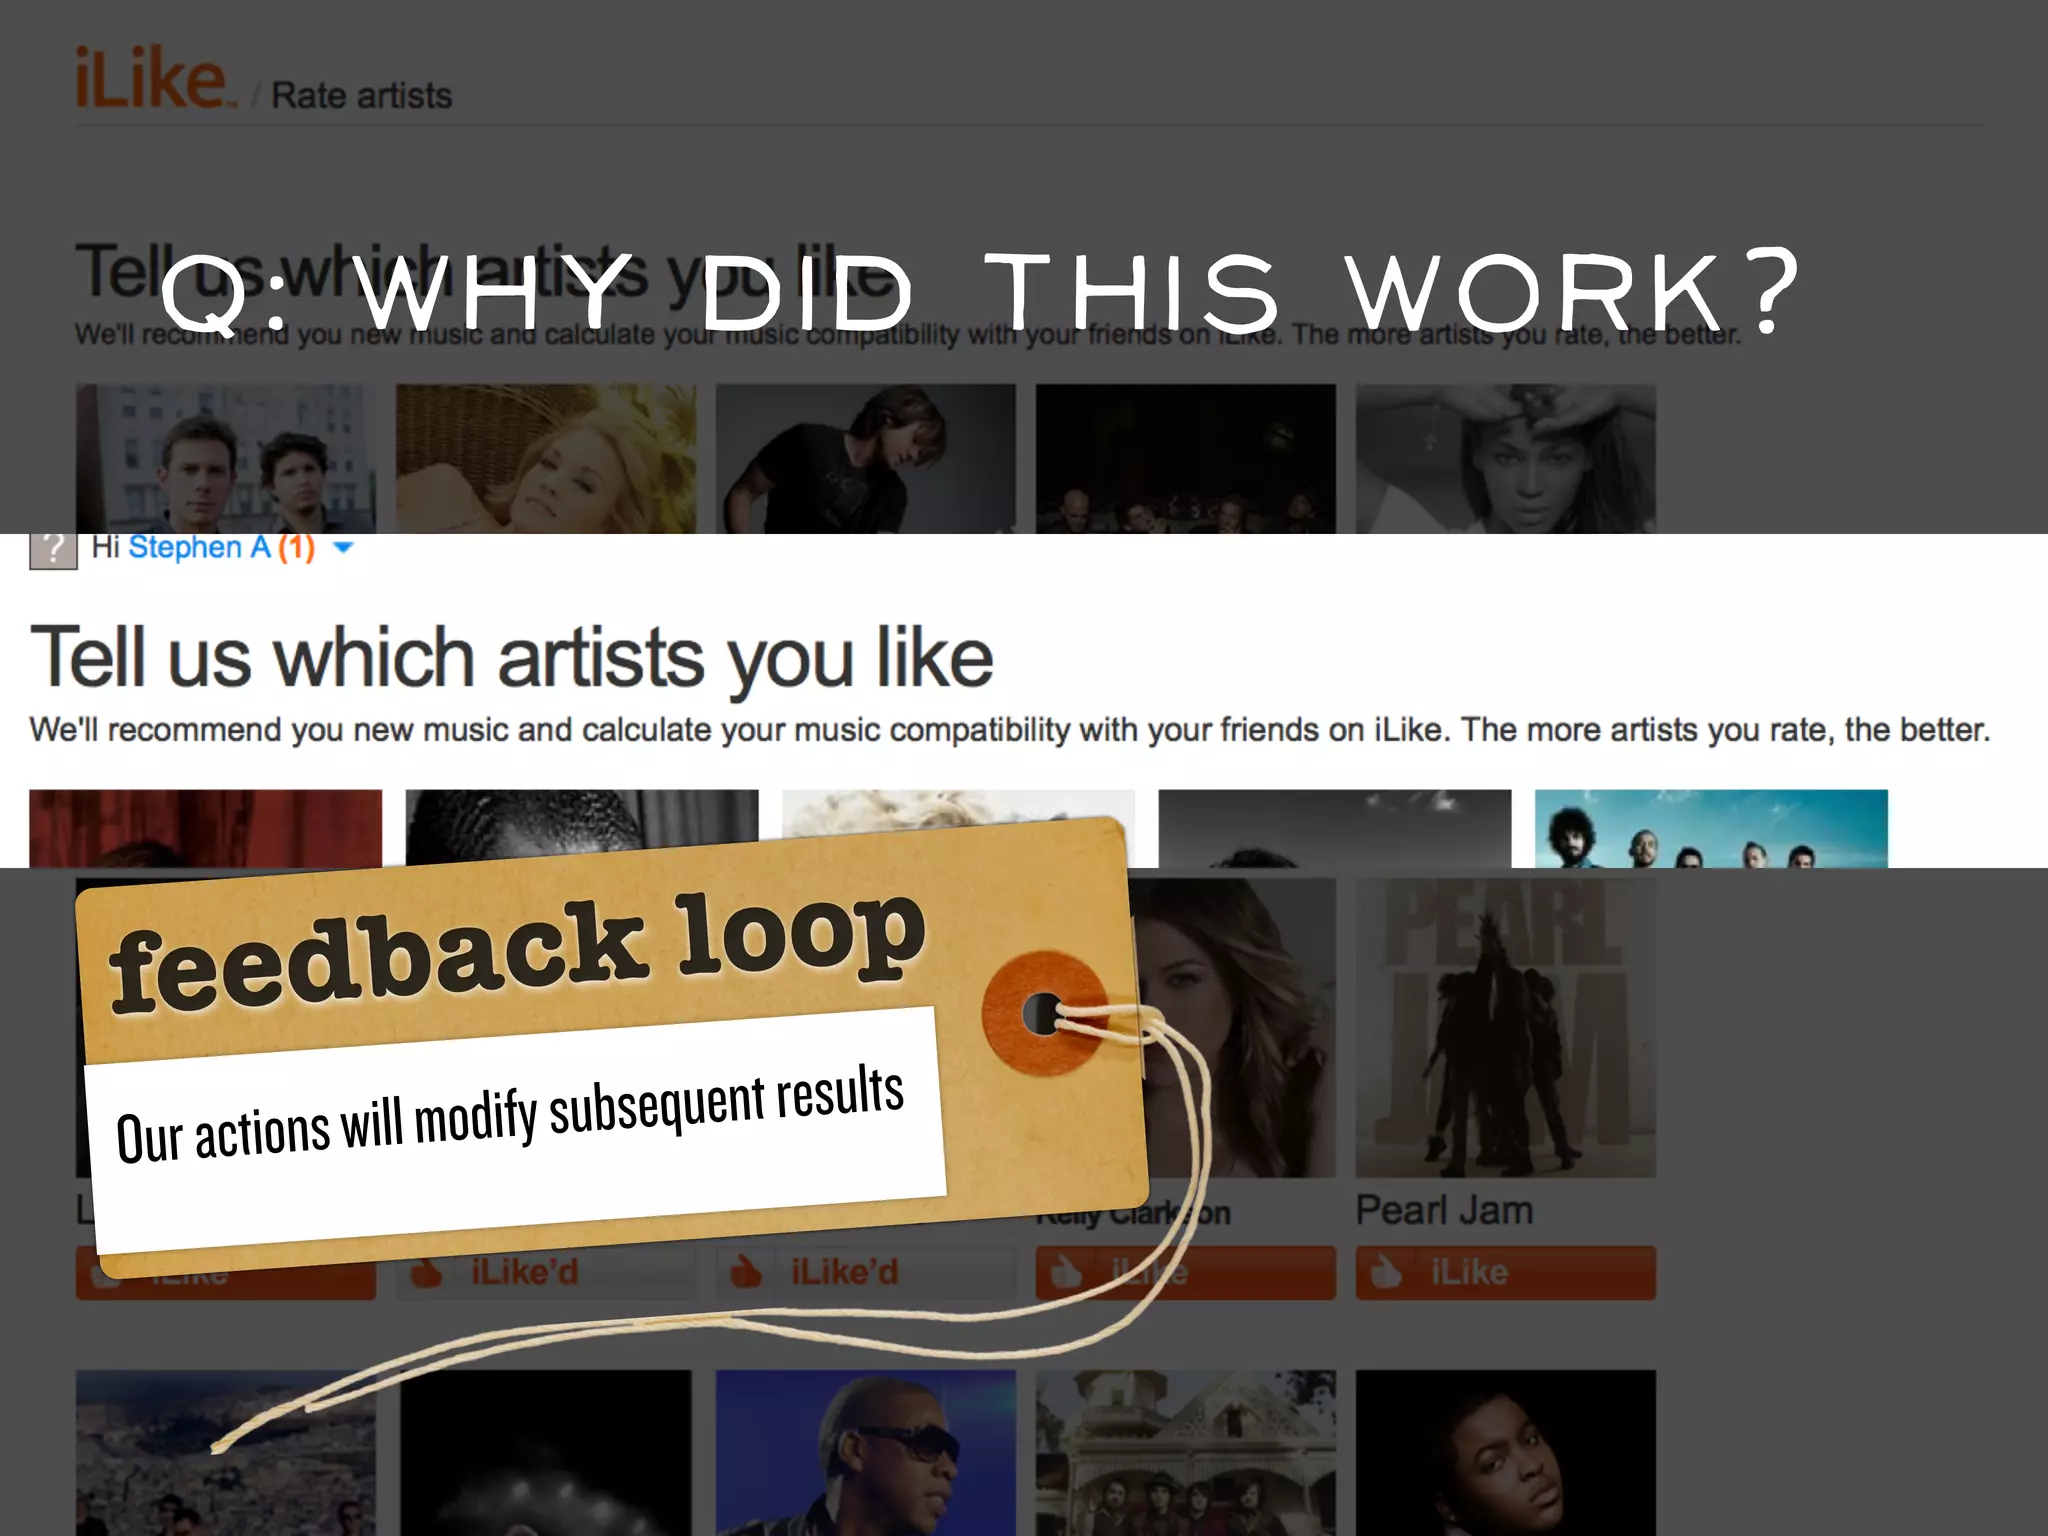Click the iLike button text under Pearl Jam

1469,1272
